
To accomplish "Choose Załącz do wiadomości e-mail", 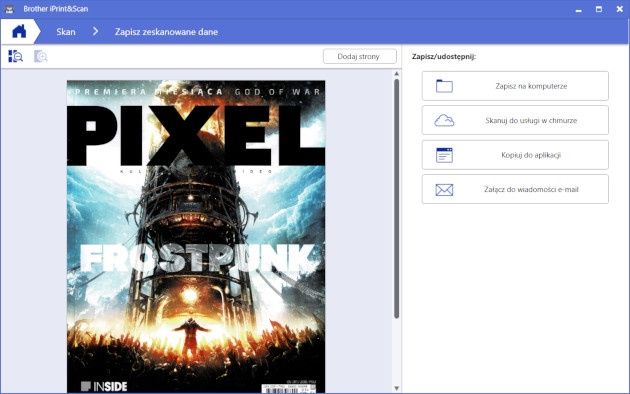I will click(x=515, y=189).
